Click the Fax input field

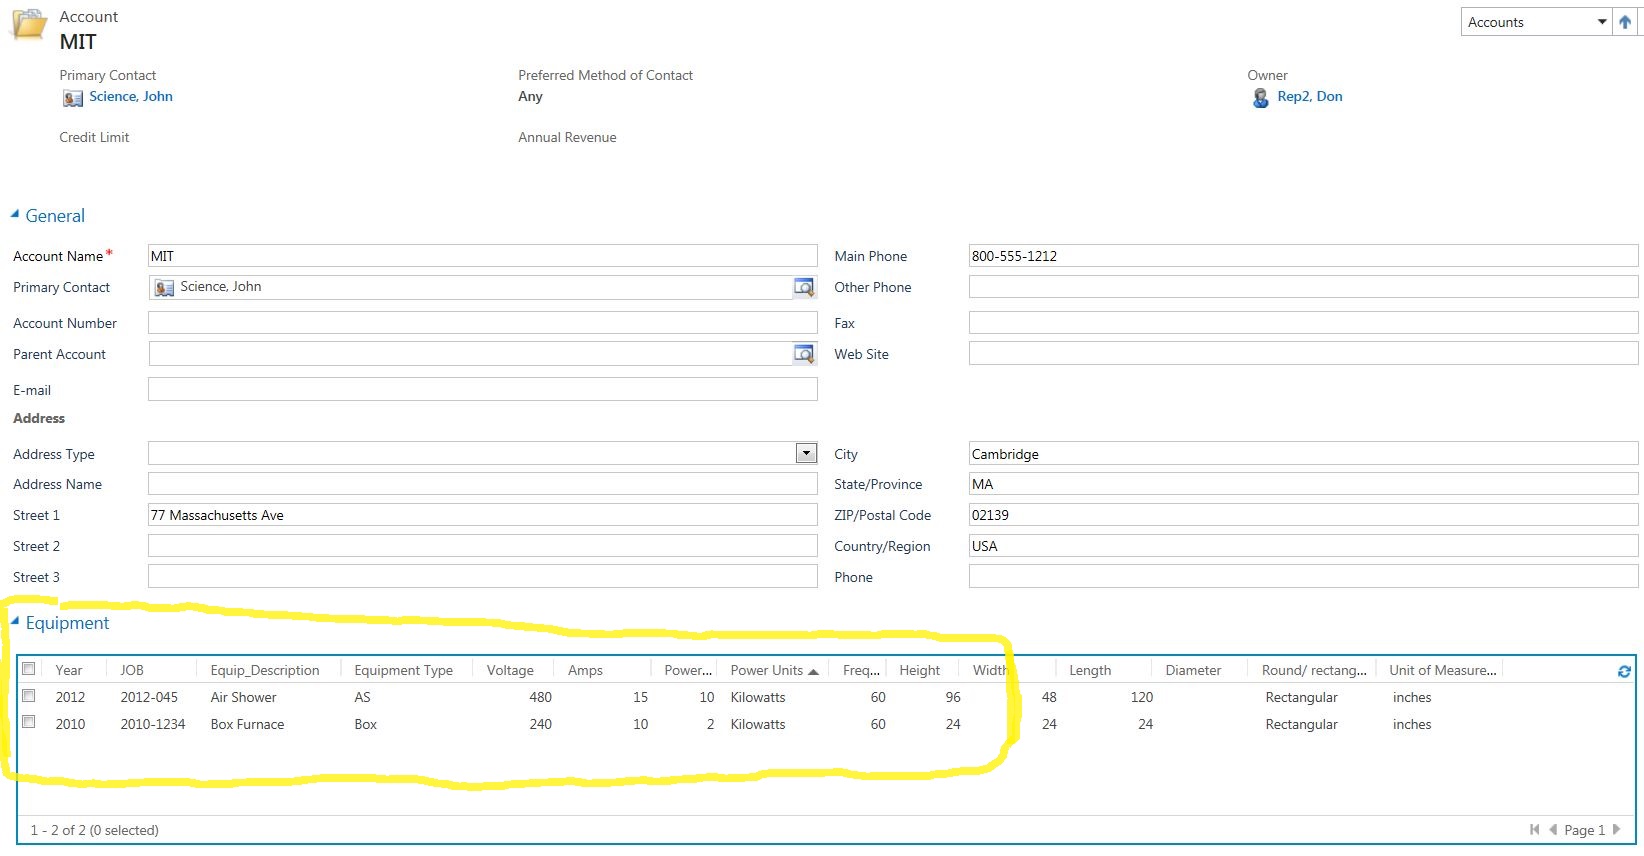pyautogui.click(x=1303, y=323)
